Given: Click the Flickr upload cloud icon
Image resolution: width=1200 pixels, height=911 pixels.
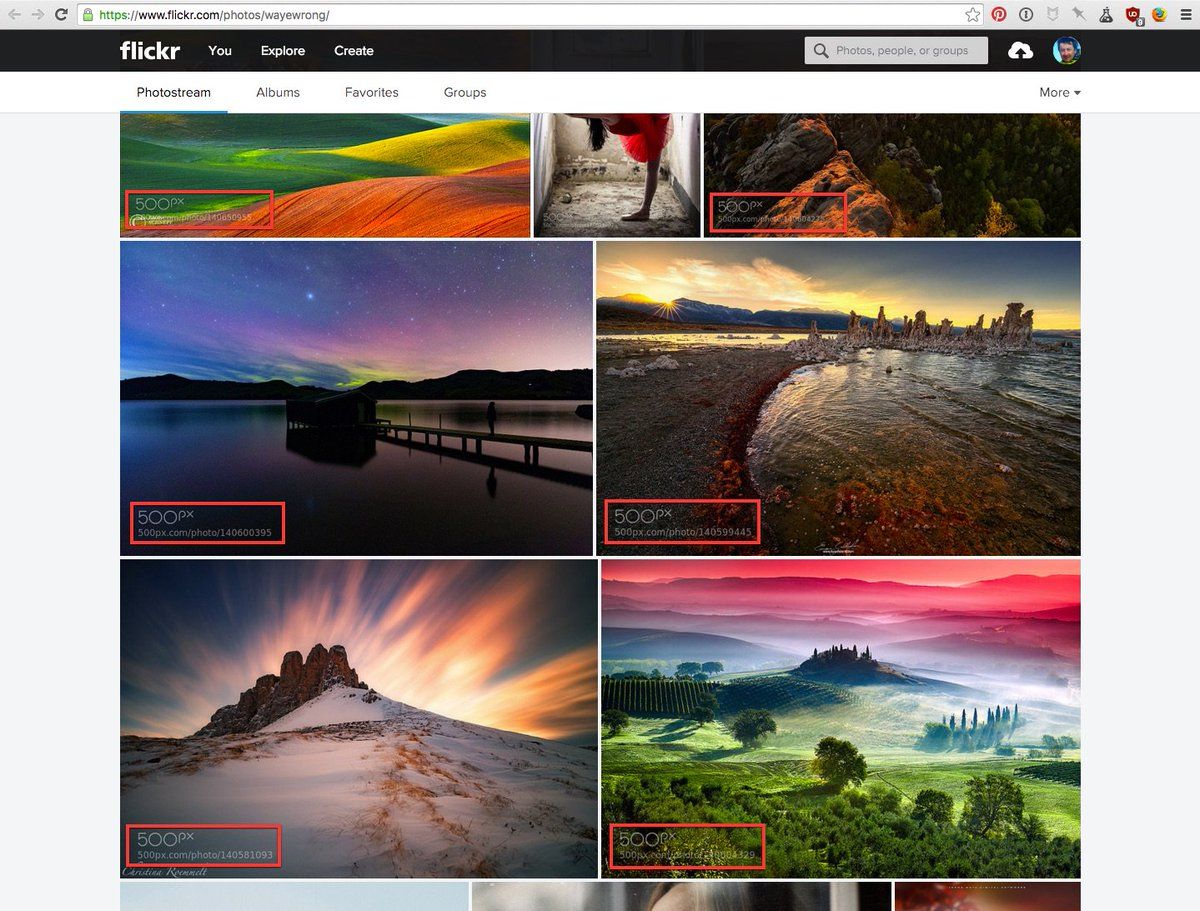Looking at the screenshot, I should point(1020,51).
